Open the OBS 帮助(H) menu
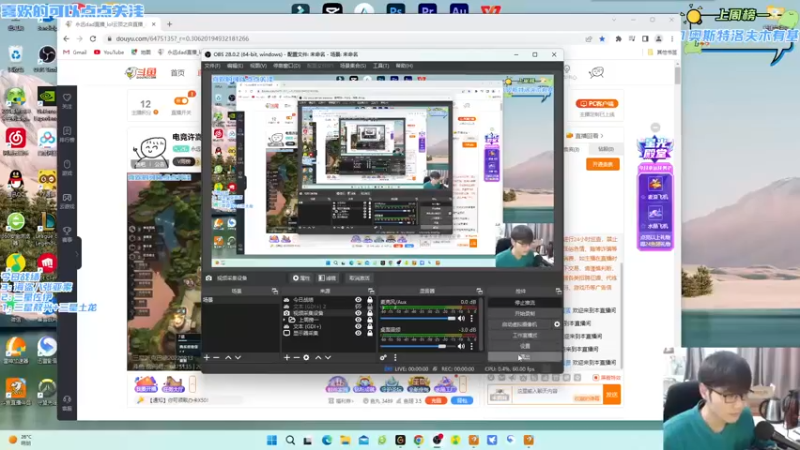The width and height of the screenshot is (800, 450). (x=405, y=66)
